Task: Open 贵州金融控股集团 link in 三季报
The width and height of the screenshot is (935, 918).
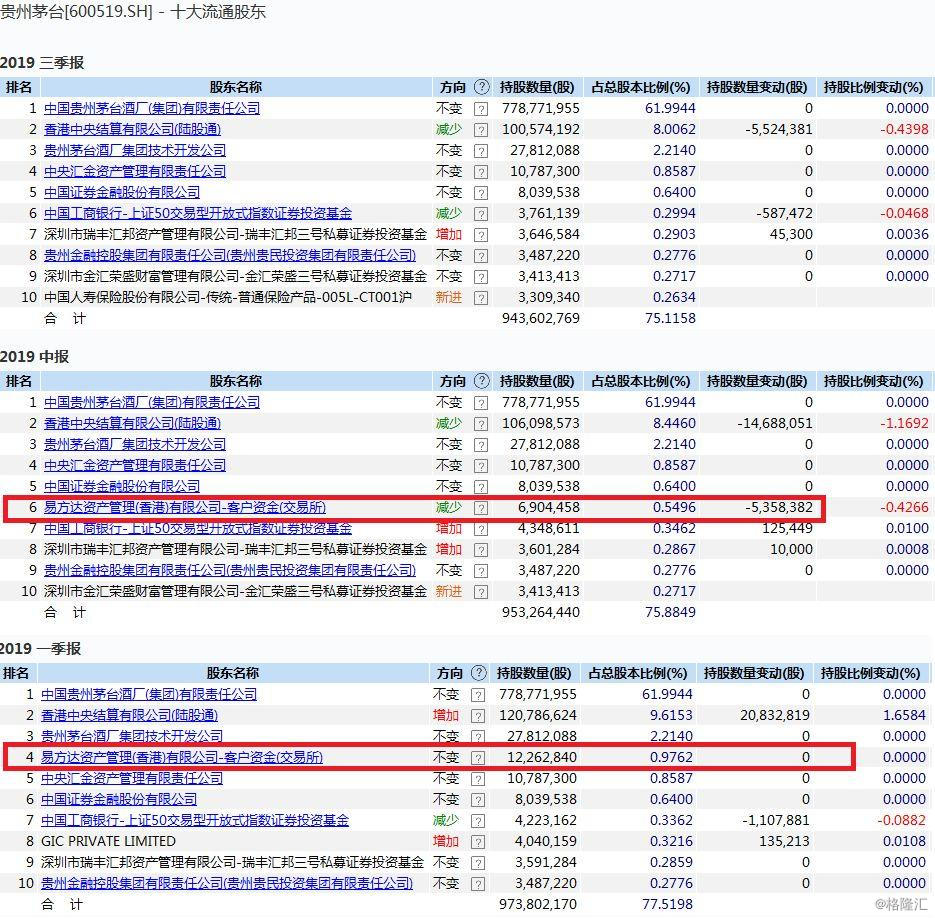Action: pos(230,255)
